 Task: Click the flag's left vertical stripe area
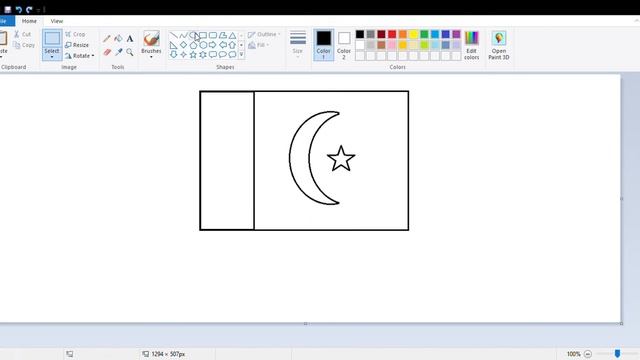coord(227,160)
